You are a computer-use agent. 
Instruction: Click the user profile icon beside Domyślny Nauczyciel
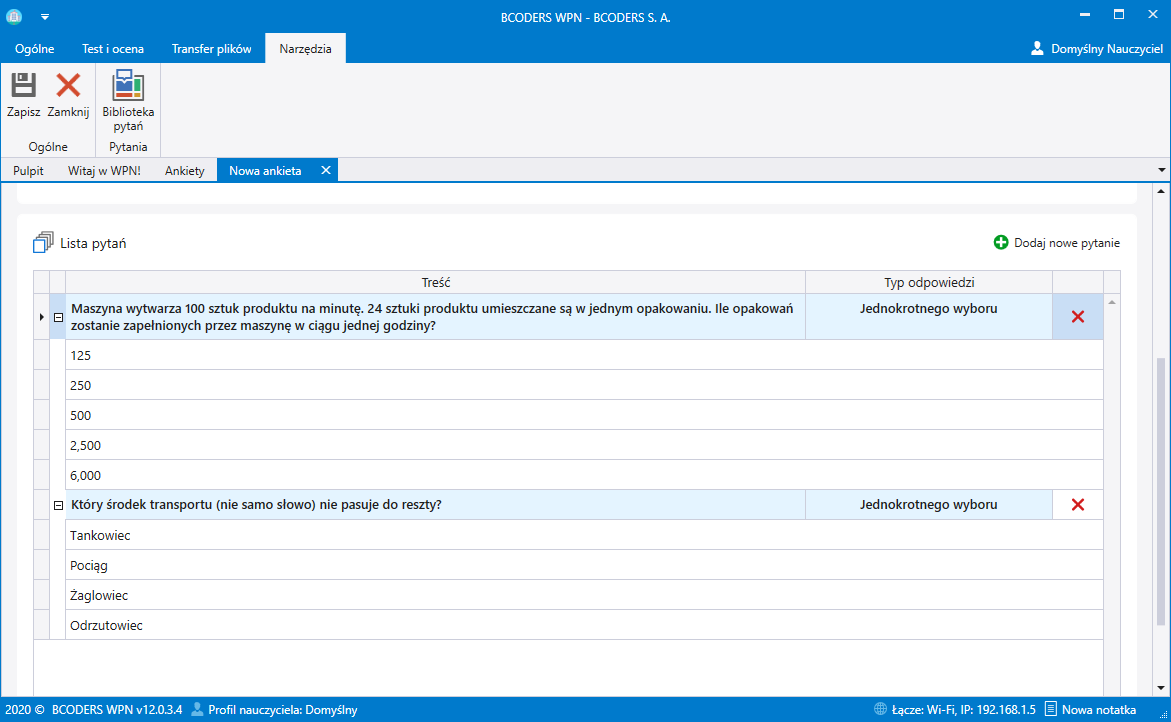tap(1037, 49)
